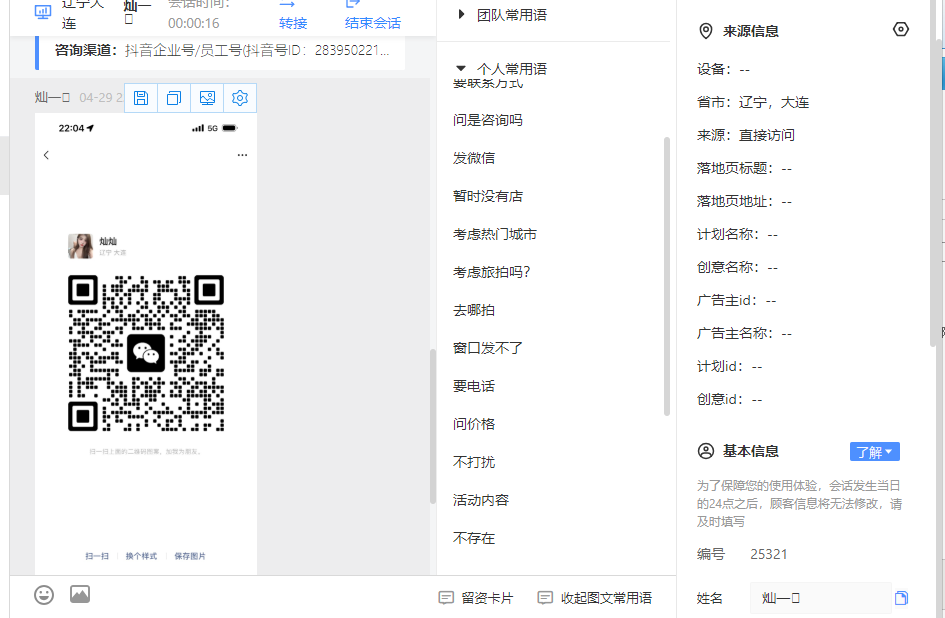
Task: Click the send image icon beside the emoji
Action: coord(80,594)
